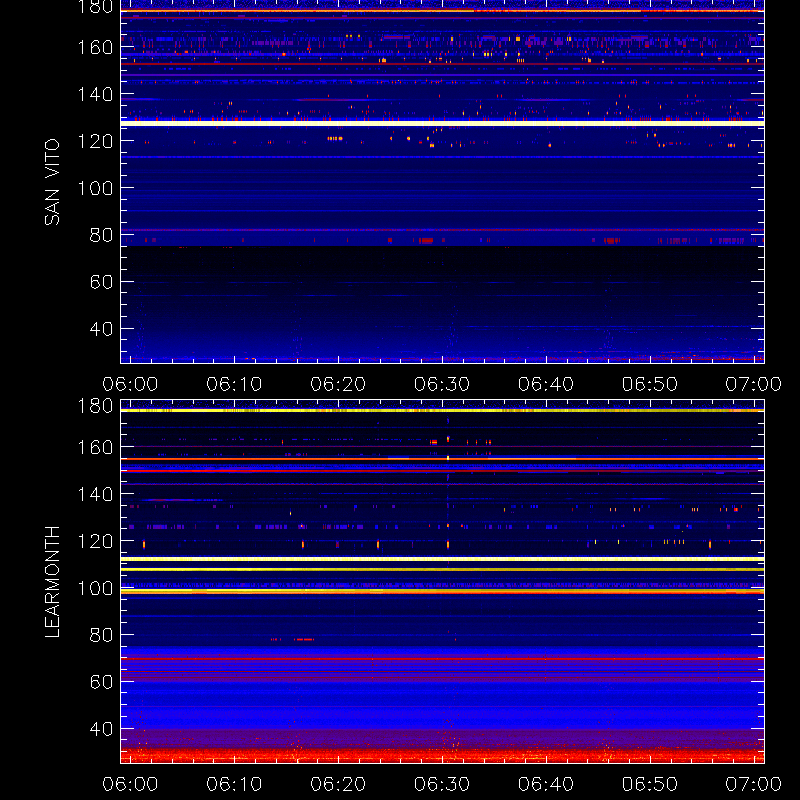Screen dimensions: 800x800
Task: Choose 06:30 time label under LEARMONTH plot
Action: pos(442,784)
